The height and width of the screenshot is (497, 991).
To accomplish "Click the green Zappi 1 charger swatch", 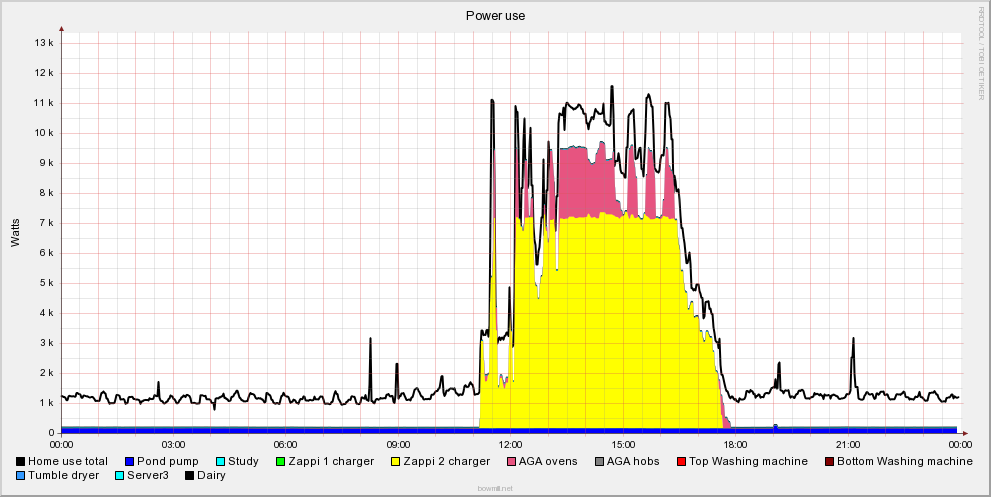I will pyautogui.click(x=281, y=462).
